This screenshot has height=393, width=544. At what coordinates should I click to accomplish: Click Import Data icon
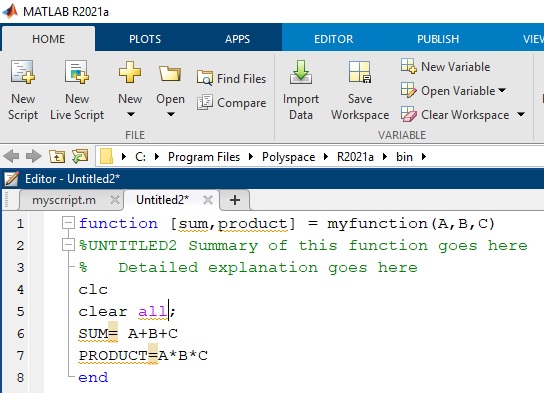coord(301,72)
